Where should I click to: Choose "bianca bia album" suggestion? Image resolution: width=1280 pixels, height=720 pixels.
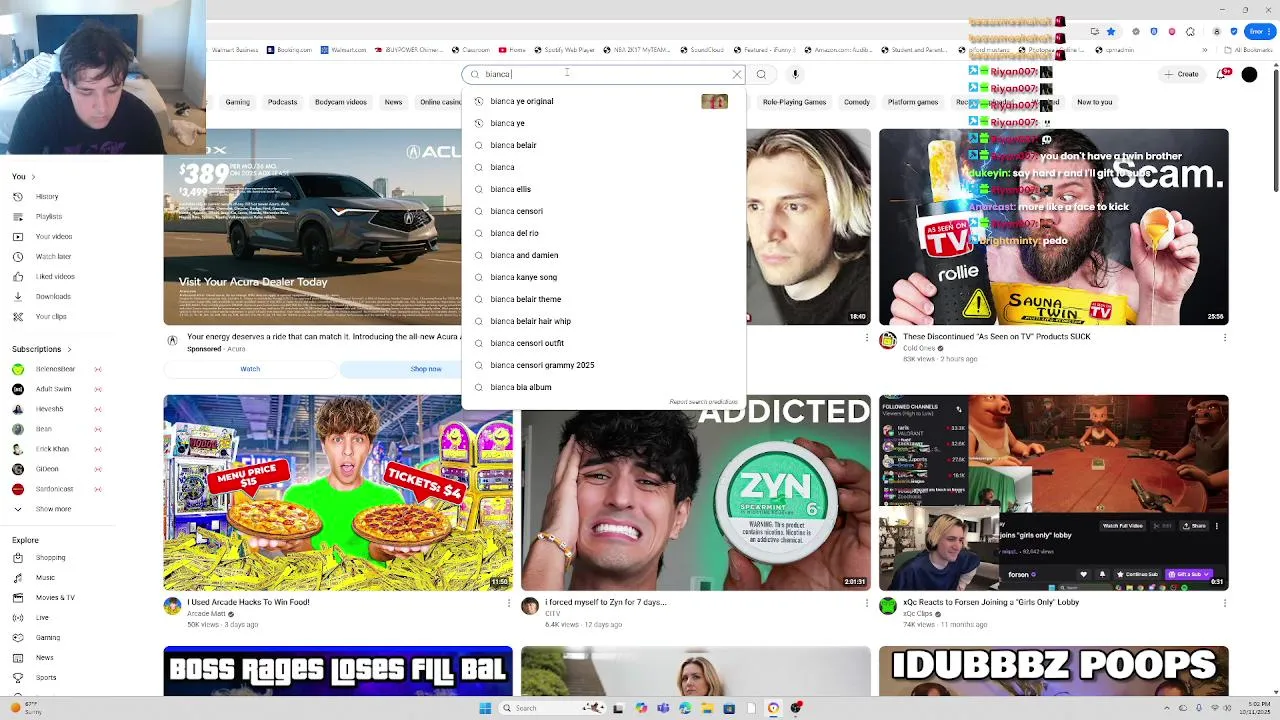point(604,387)
